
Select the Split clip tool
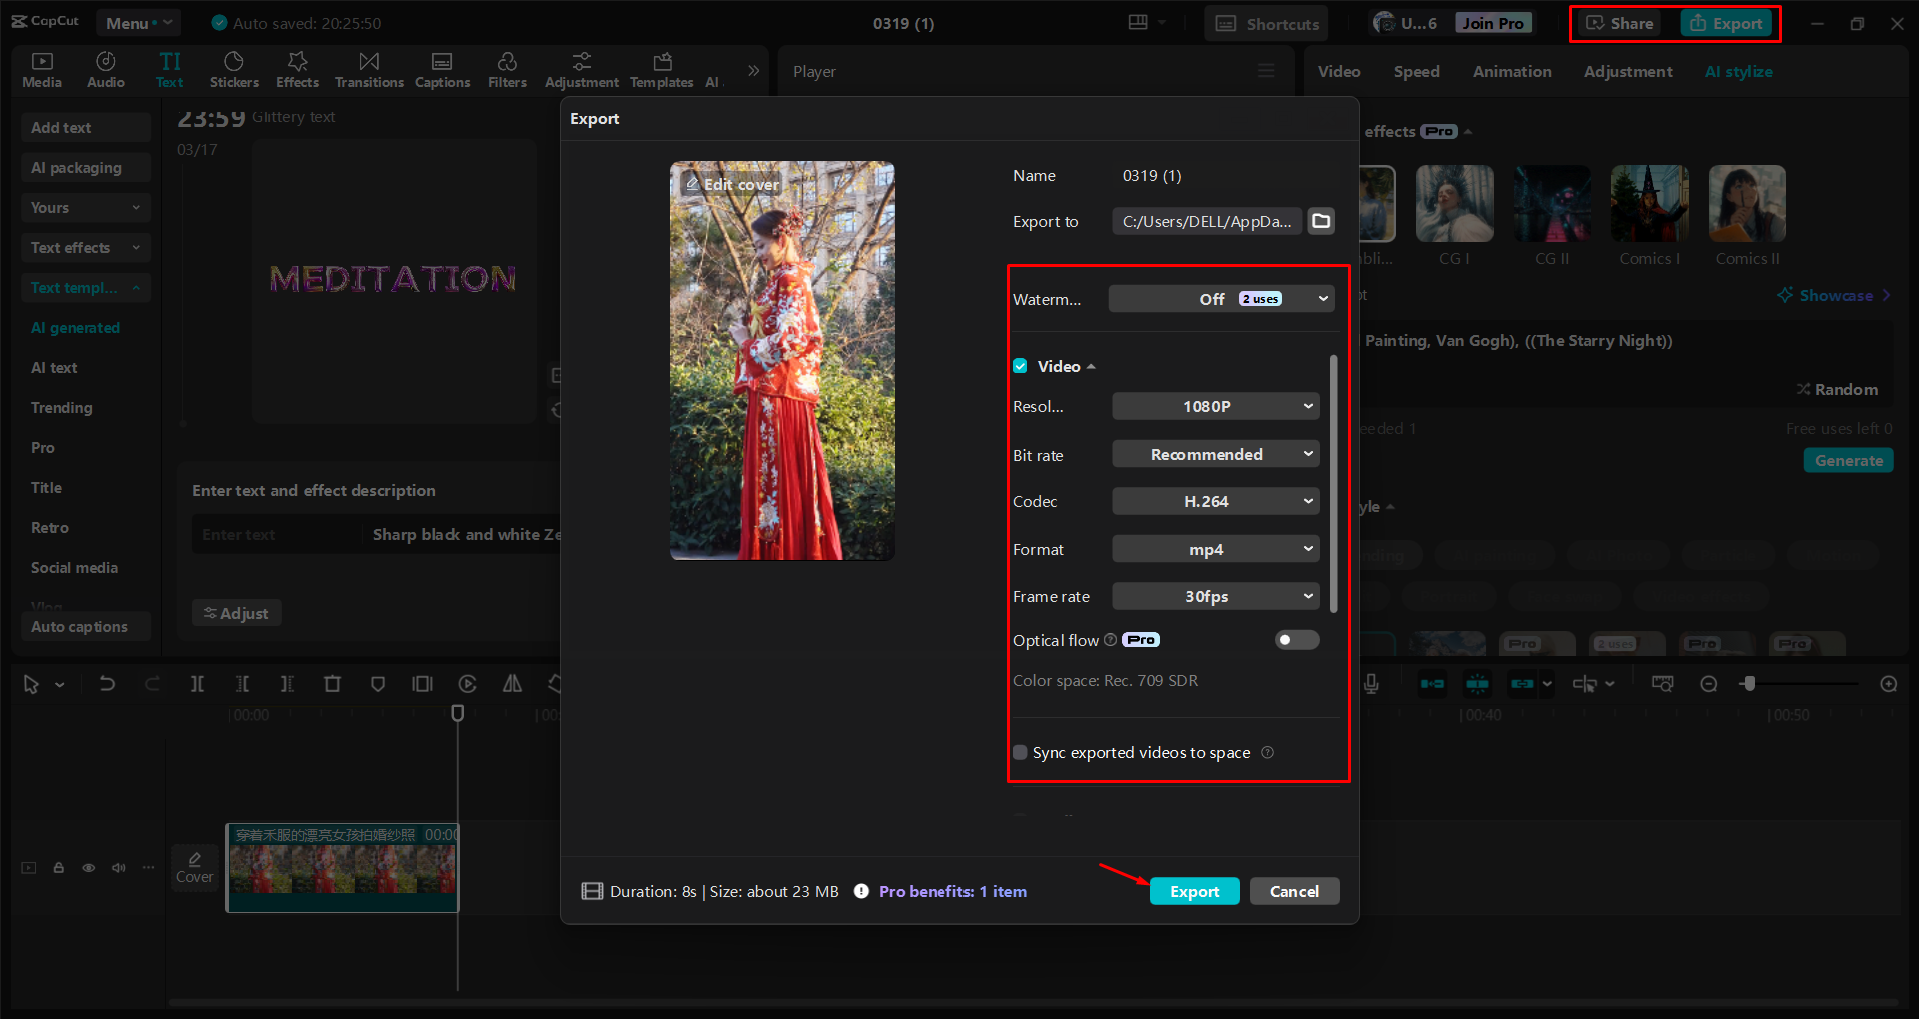click(x=197, y=683)
